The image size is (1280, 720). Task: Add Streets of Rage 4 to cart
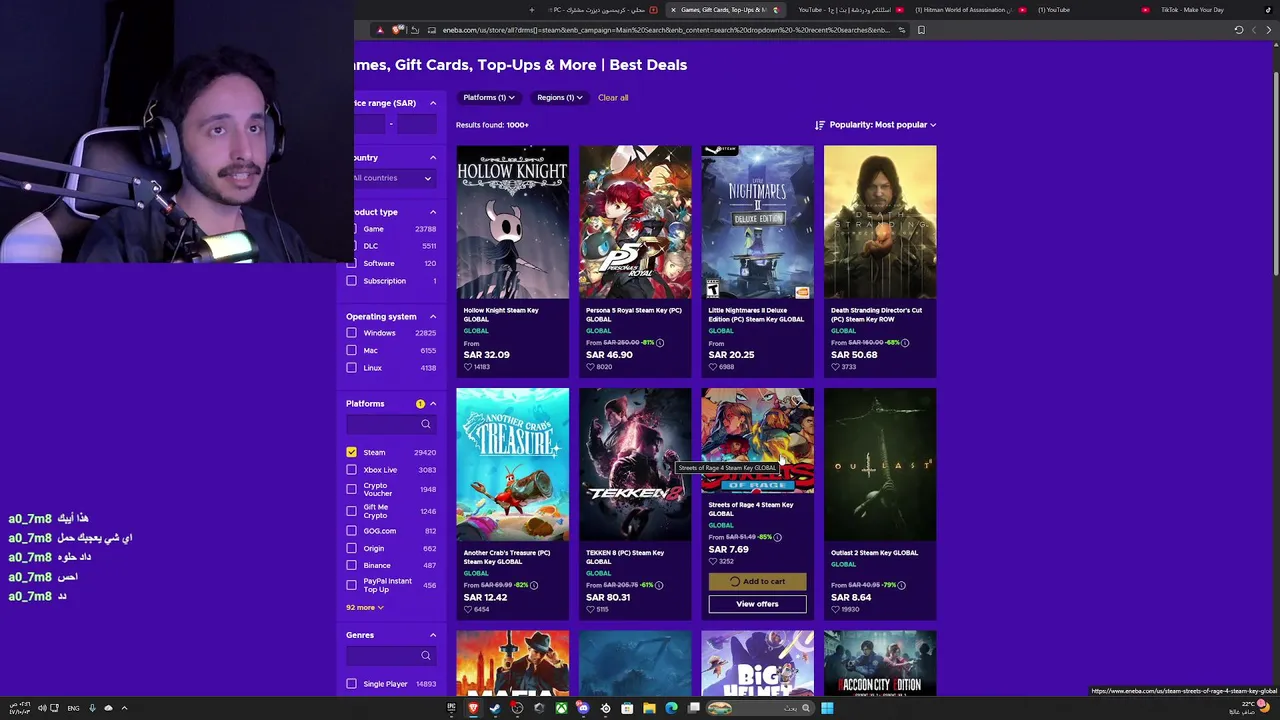pyautogui.click(x=757, y=581)
